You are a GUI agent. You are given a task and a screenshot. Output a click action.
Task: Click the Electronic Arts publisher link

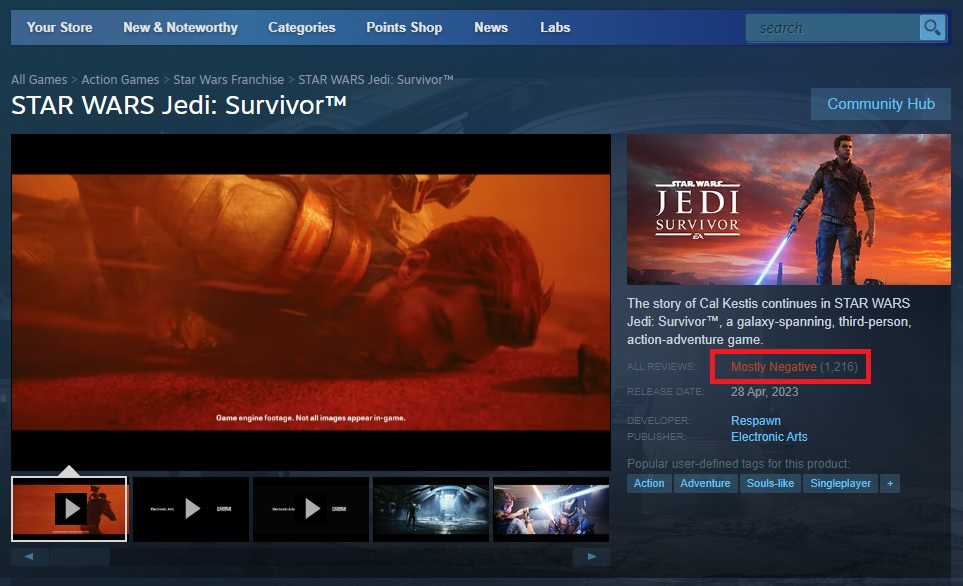768,436
